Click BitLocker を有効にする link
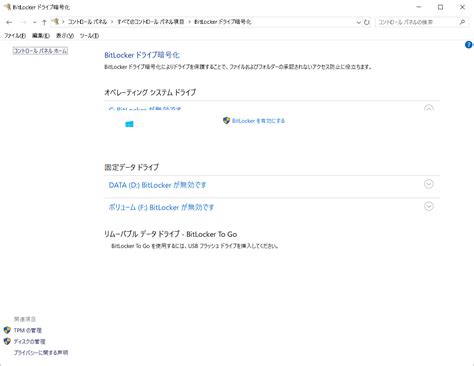Screen dimensions: 474x366 (258, 121)
